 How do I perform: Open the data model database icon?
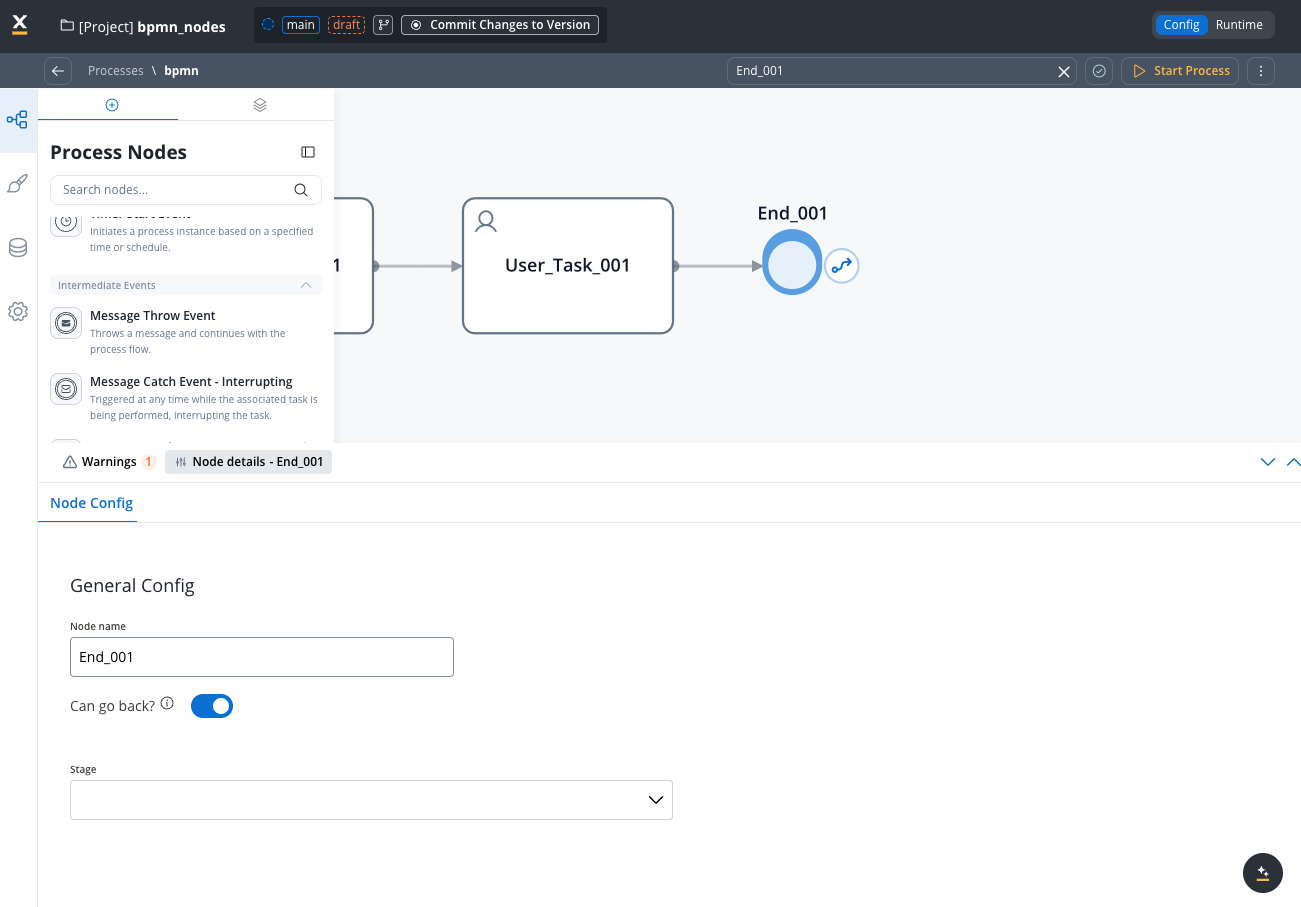[x=17, y=248]
